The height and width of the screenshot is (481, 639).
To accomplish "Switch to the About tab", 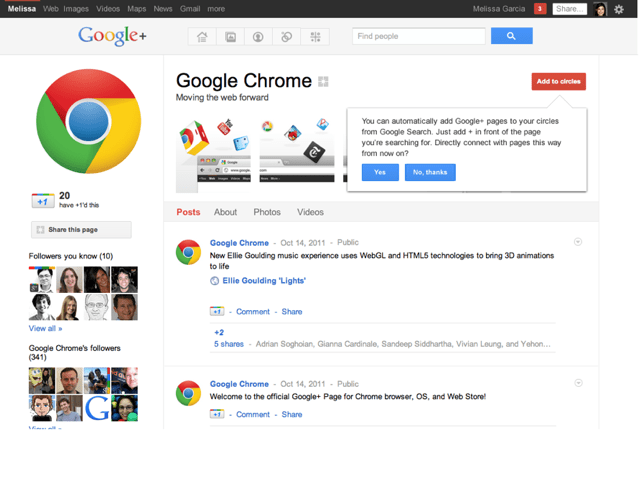I will (225, 212).
